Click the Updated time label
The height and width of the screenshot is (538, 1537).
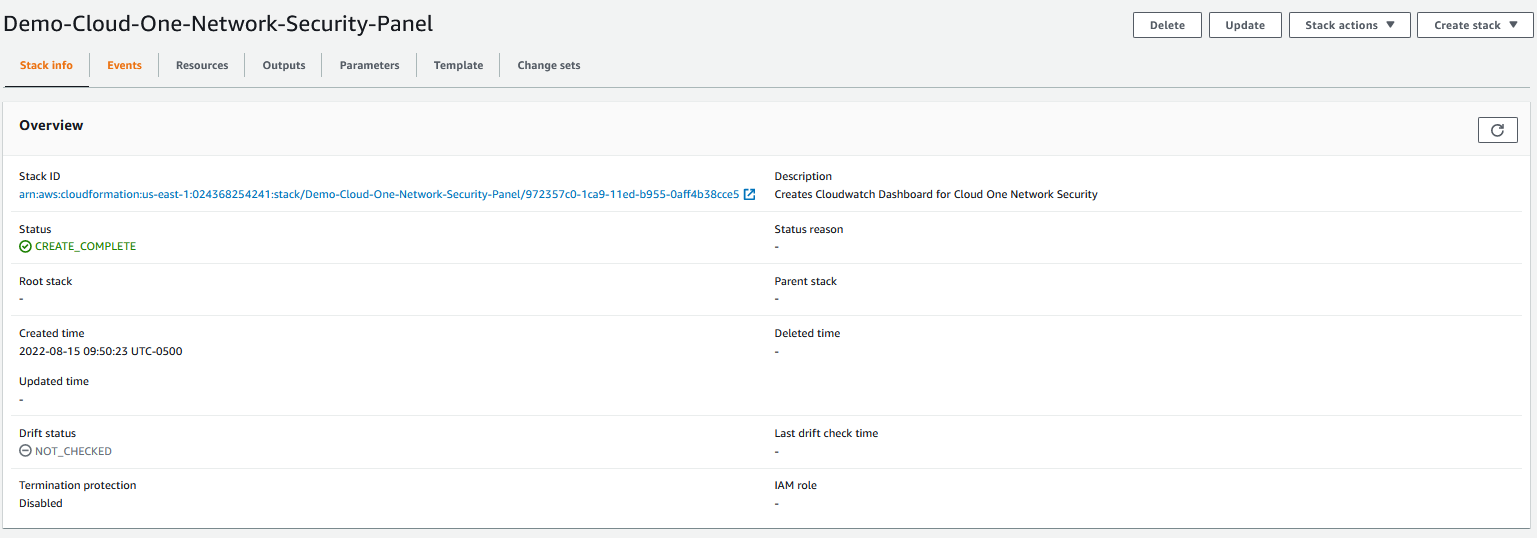pos(54,381)
